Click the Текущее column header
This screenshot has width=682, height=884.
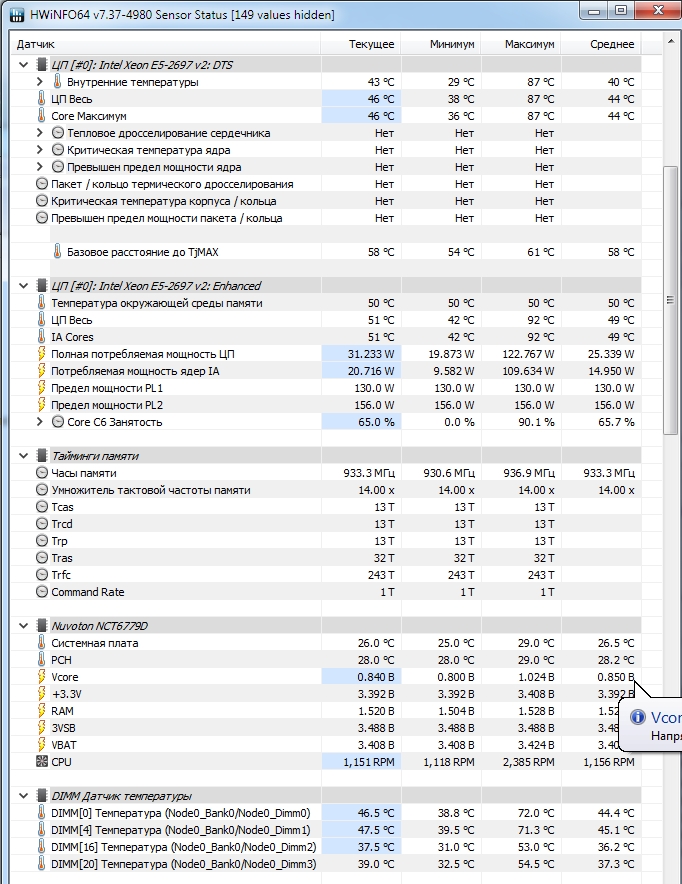pyautogui.click(x=361, y=44)
